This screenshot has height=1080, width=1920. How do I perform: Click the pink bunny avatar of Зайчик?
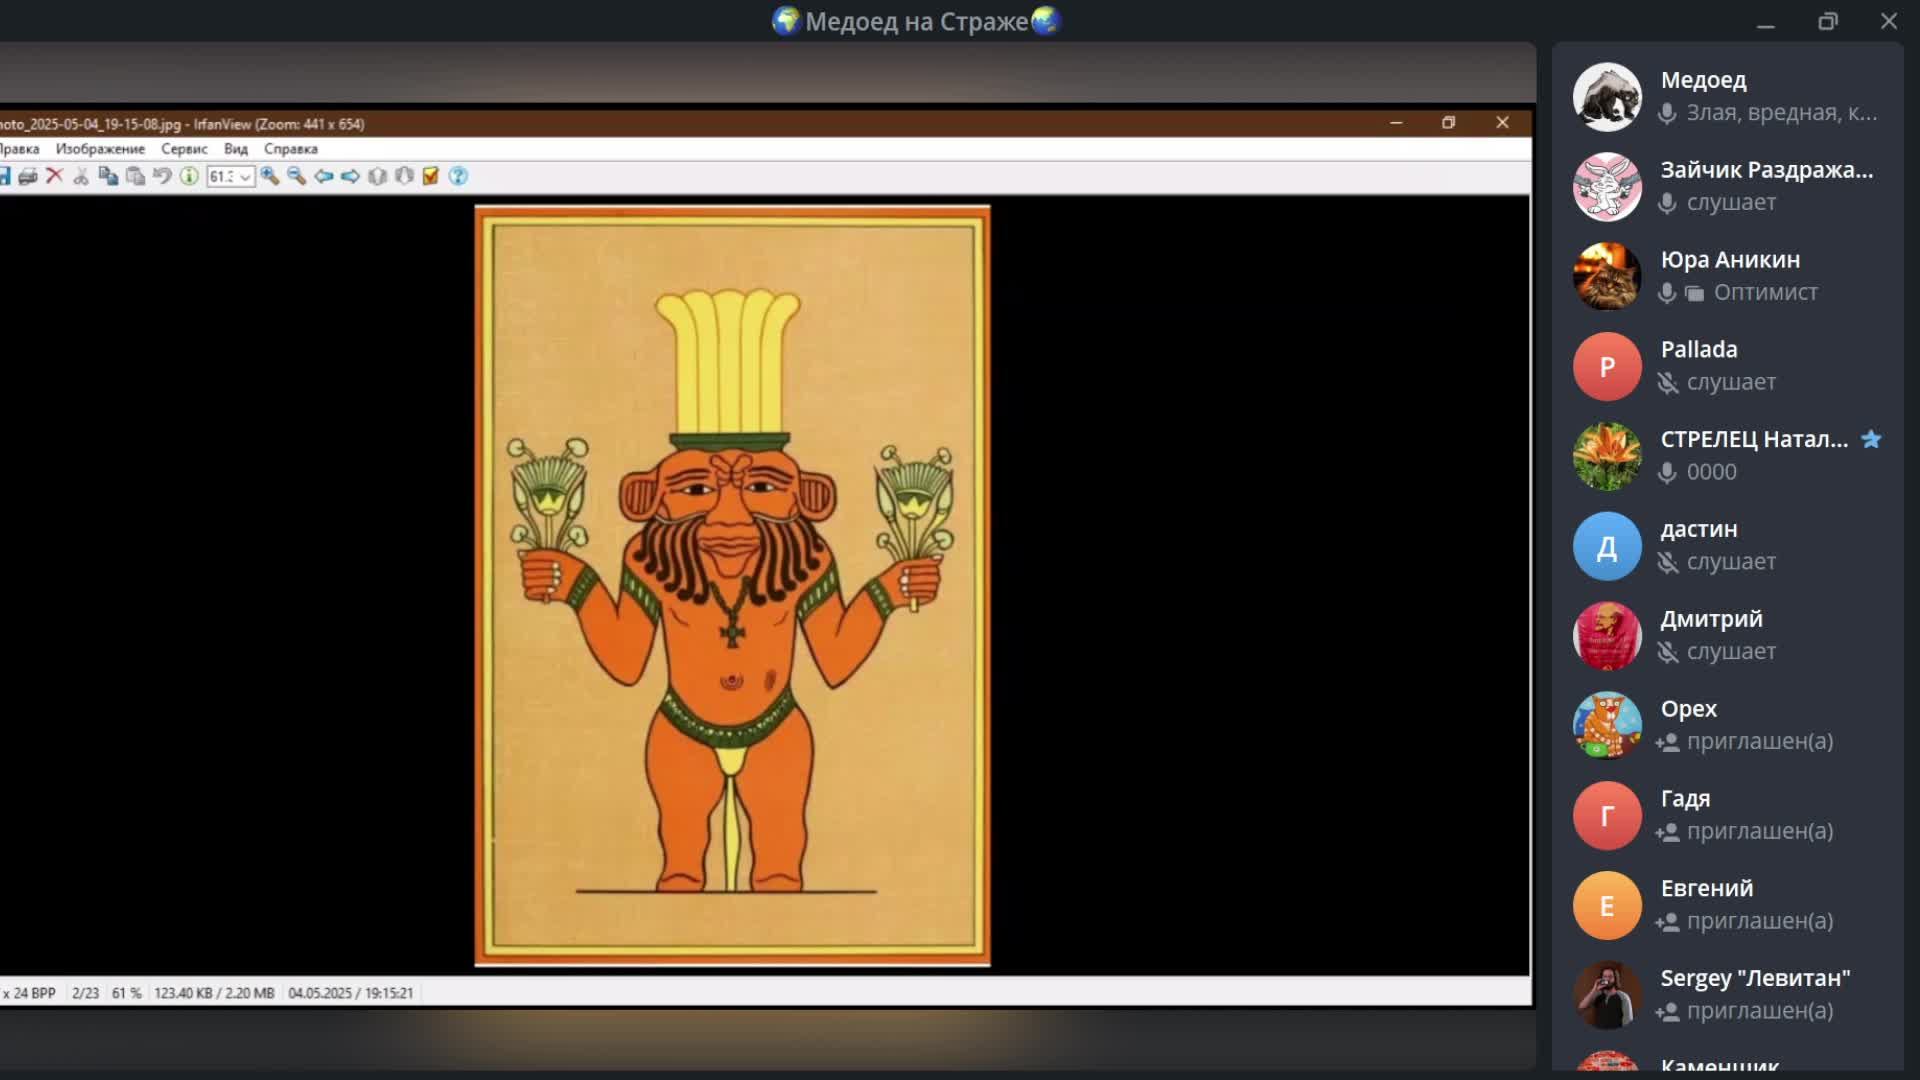1607,187
